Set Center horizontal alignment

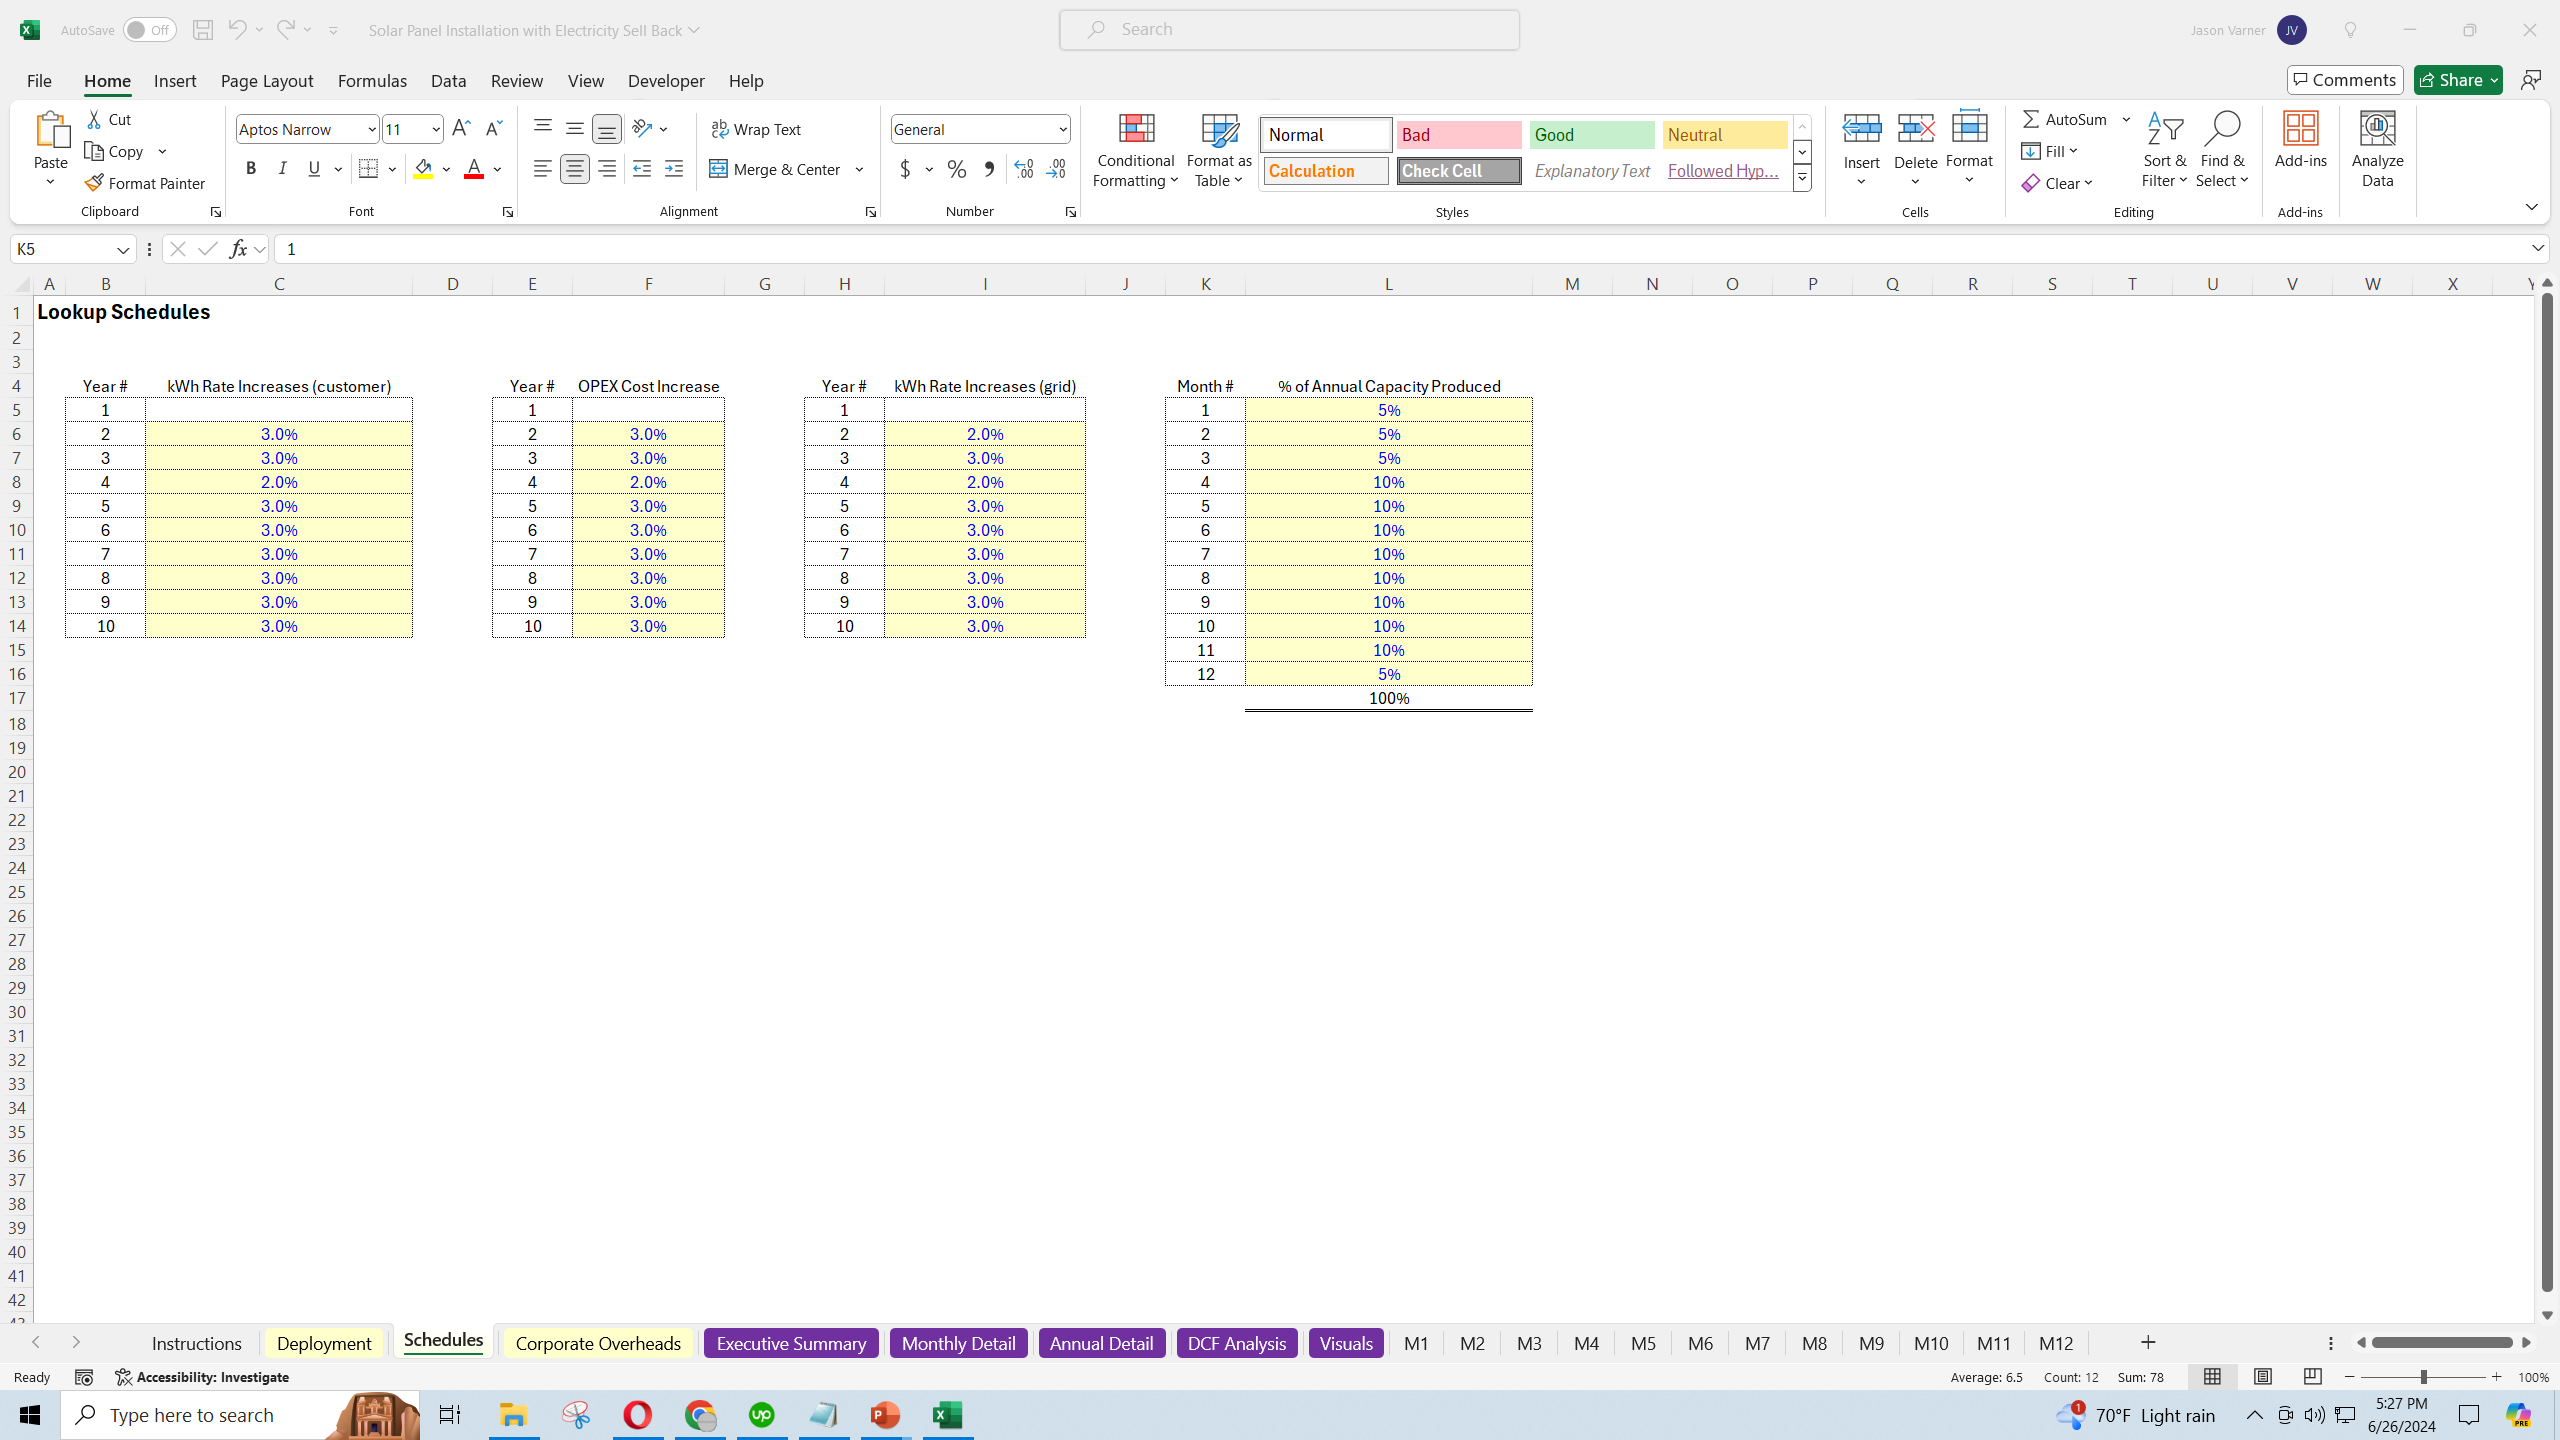[574, 169]
